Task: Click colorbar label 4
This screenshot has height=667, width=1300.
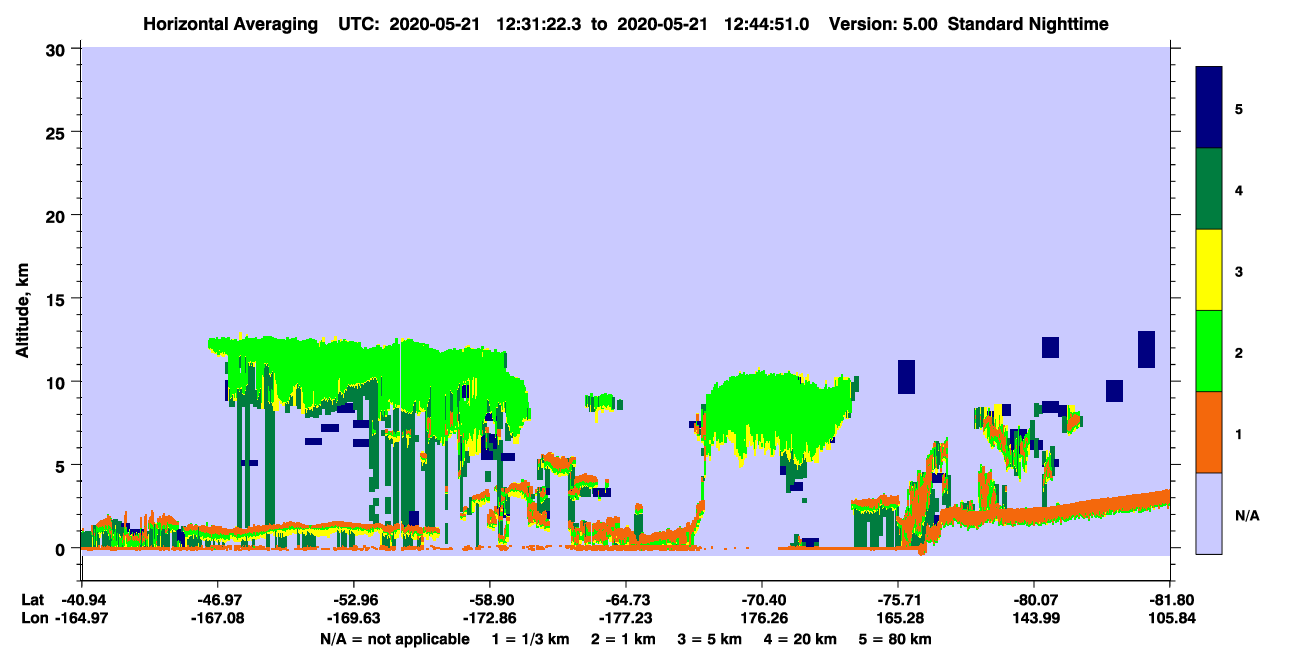Action: pyautogui.click(x=1239, y=190)
